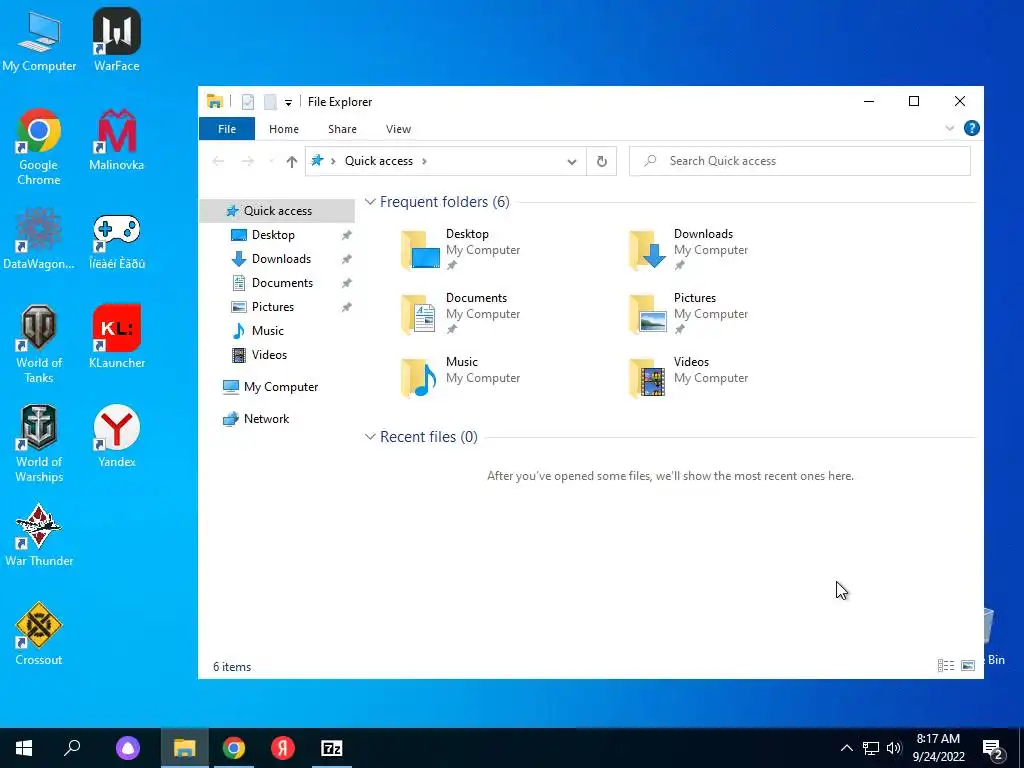
Task: Launch WarFace from the desktop
Action: click(x=117, y=40)
